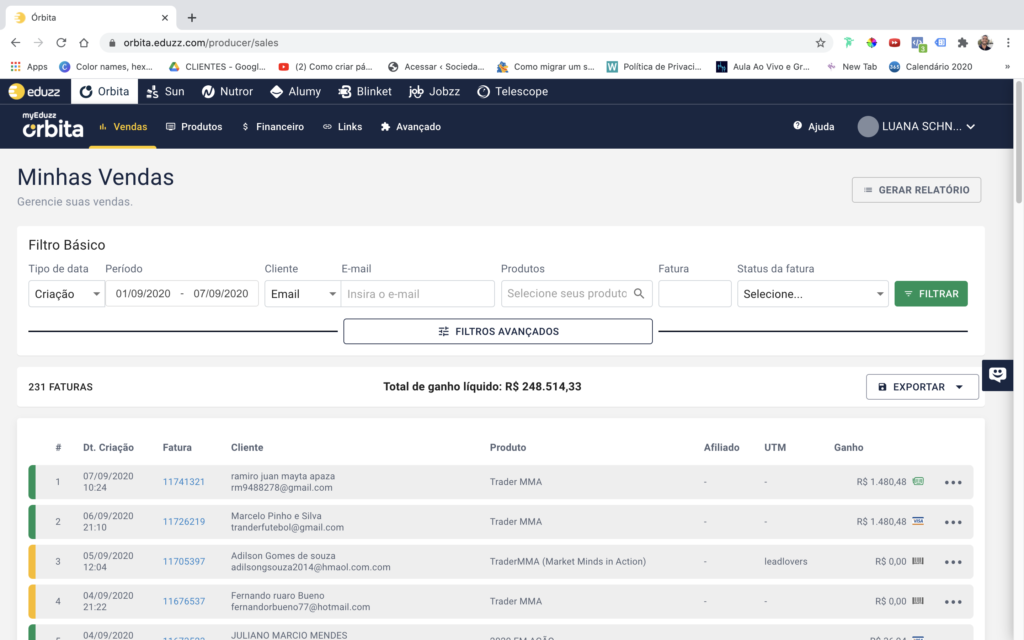Switch to Blinket app tab

click(x=364, y=91)
